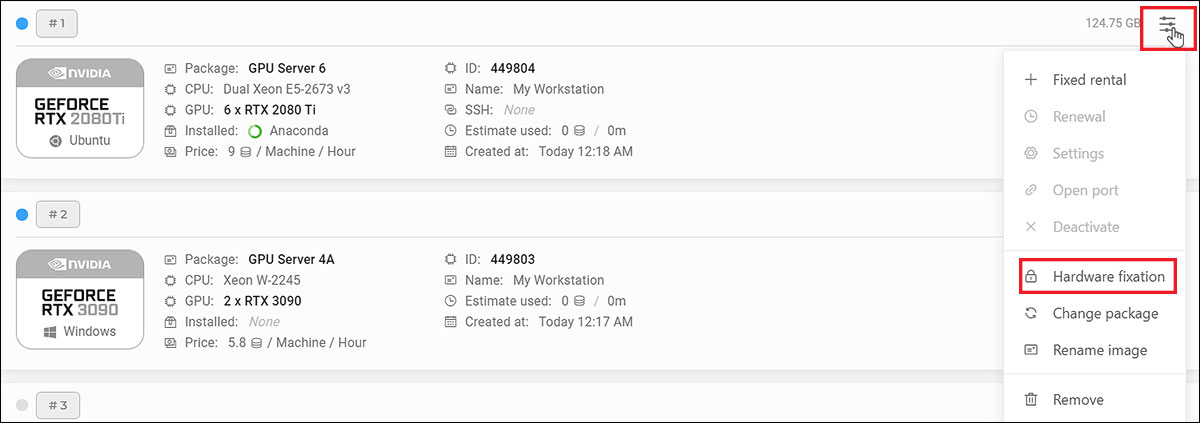Screen dimensions: 1200x423
Task: Click the #3 machine label button
Action: click(x=57, y=405)
